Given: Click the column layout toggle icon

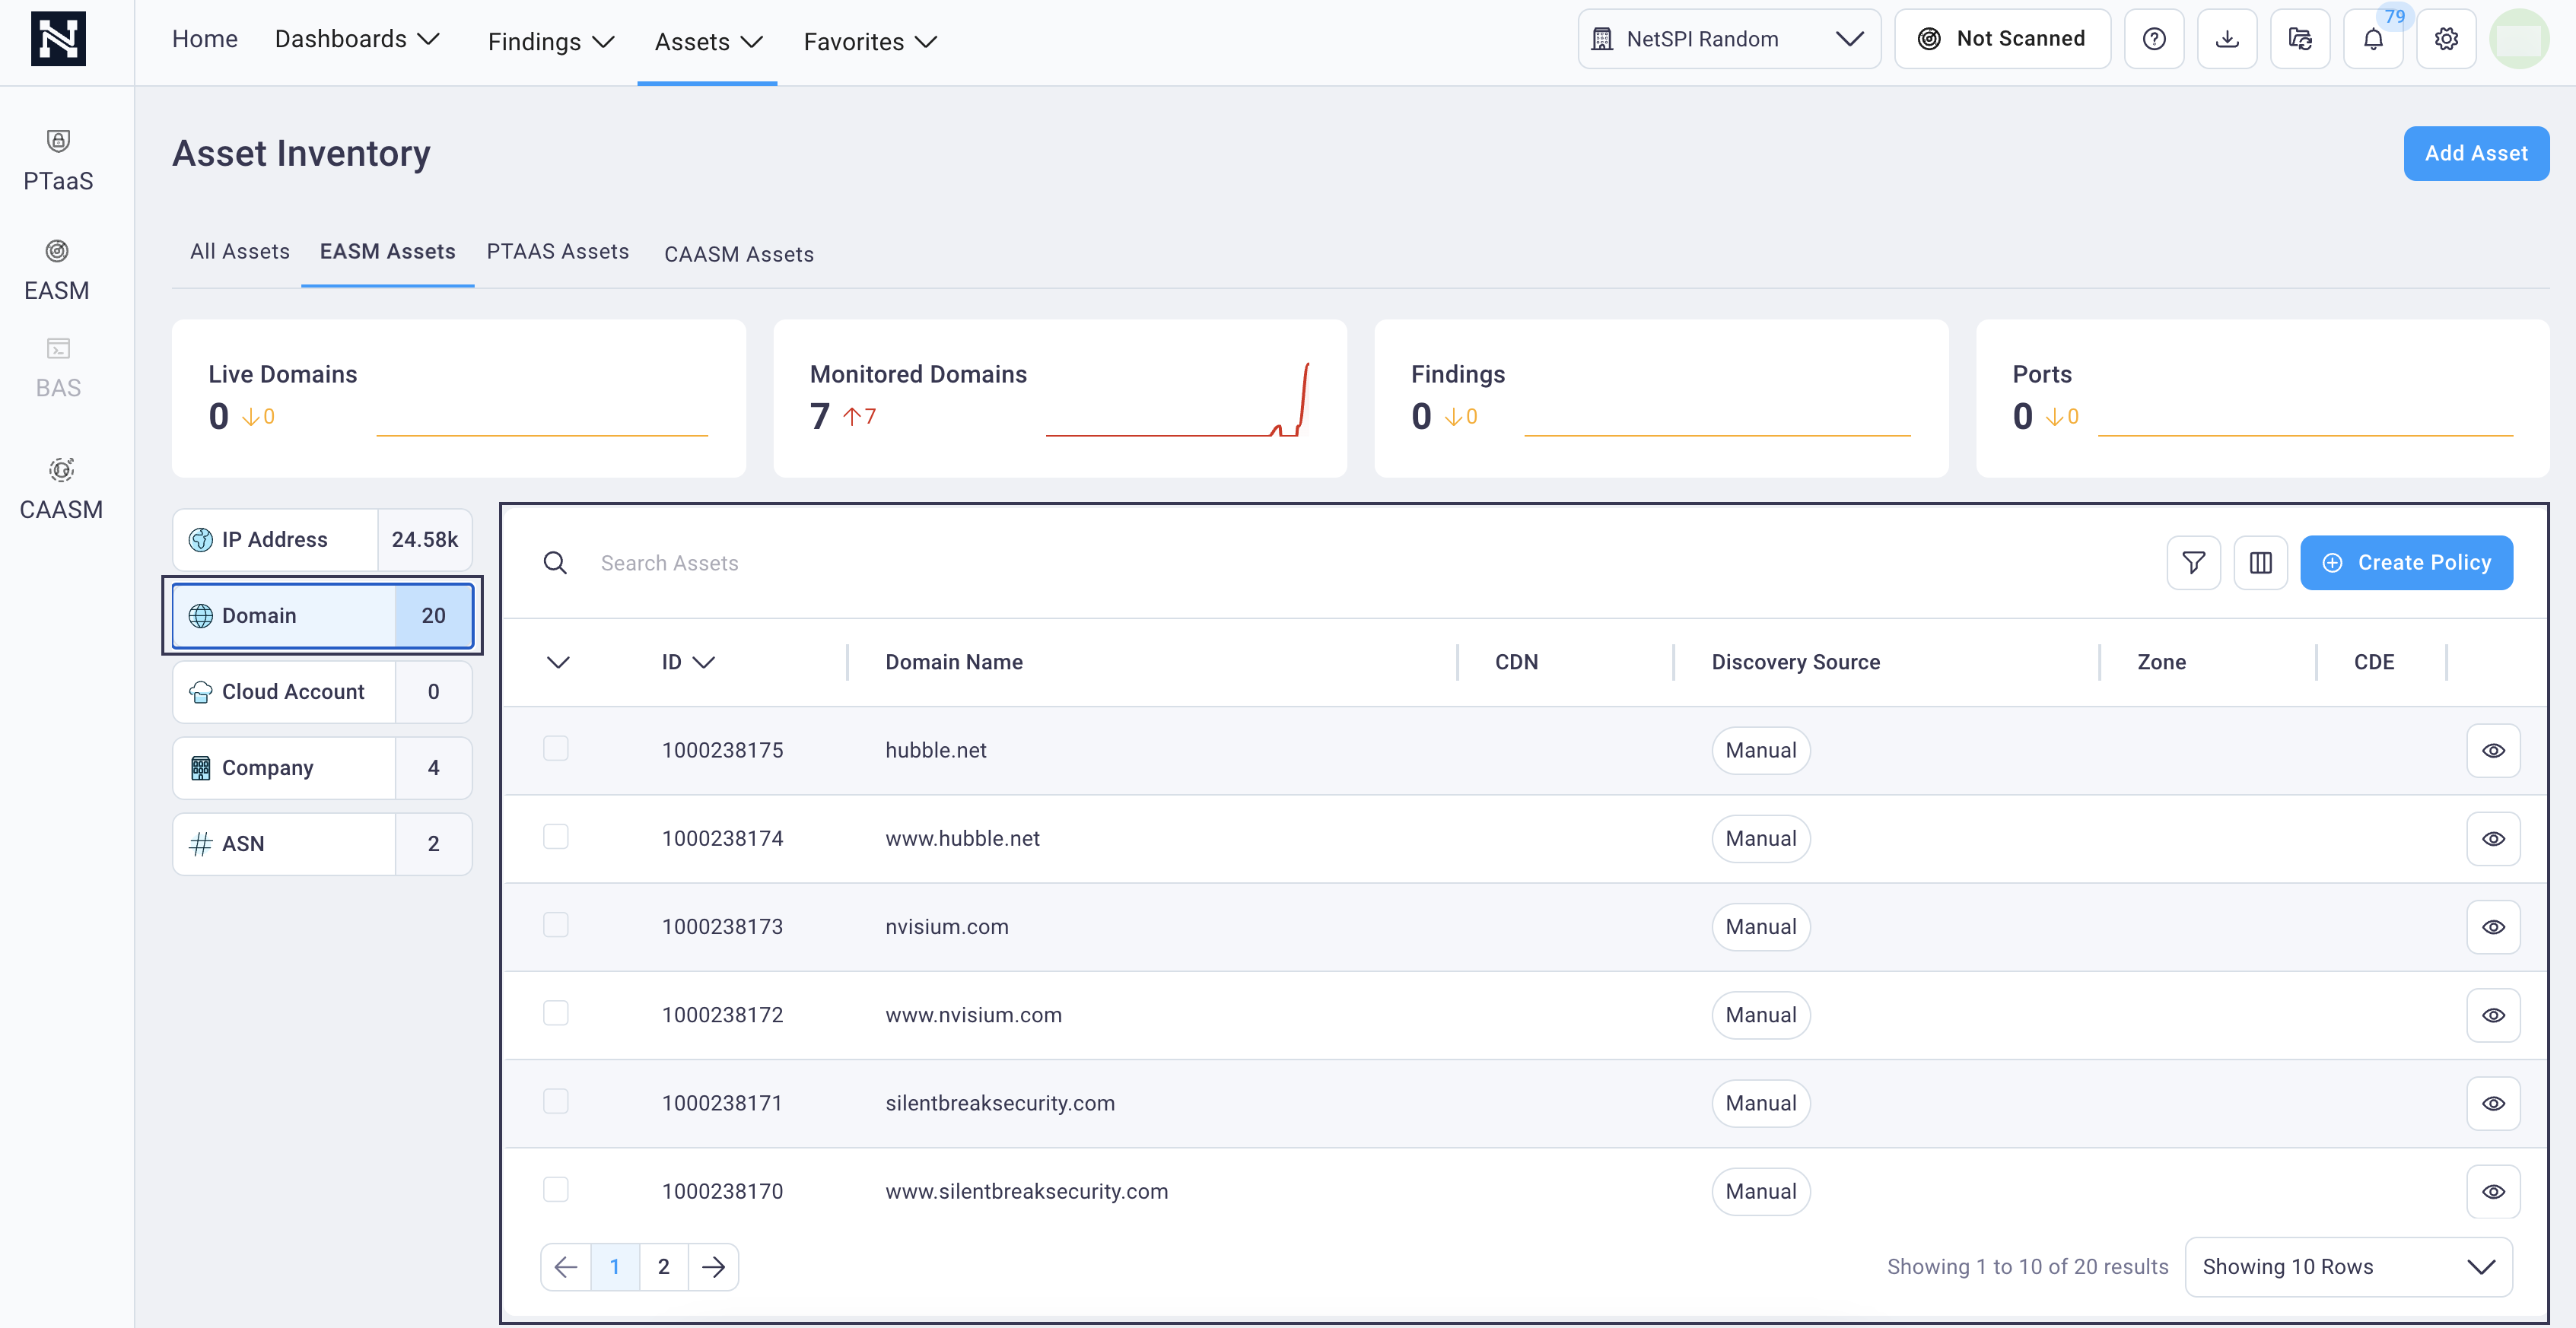Looking at the screenshot, I should coord(2261,561).
